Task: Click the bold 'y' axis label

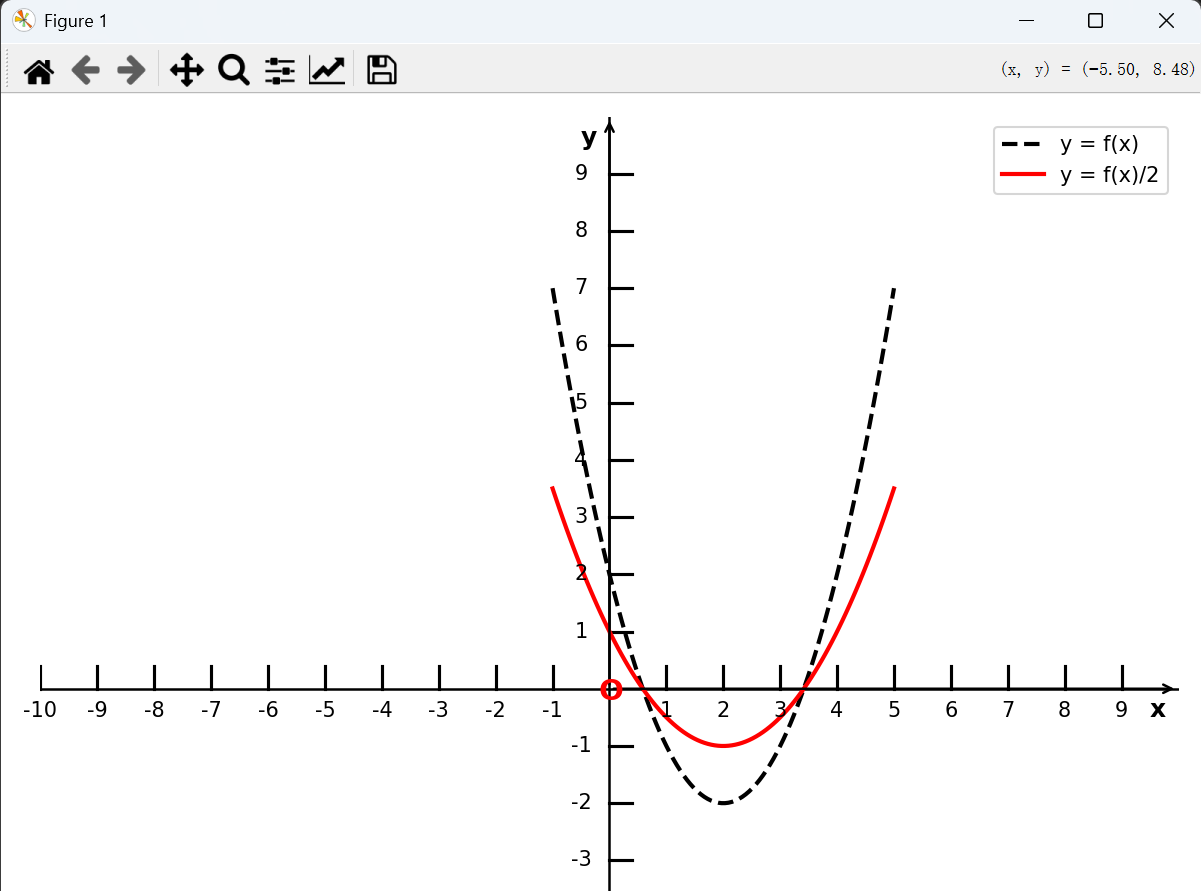Action: tap(589, 138)
